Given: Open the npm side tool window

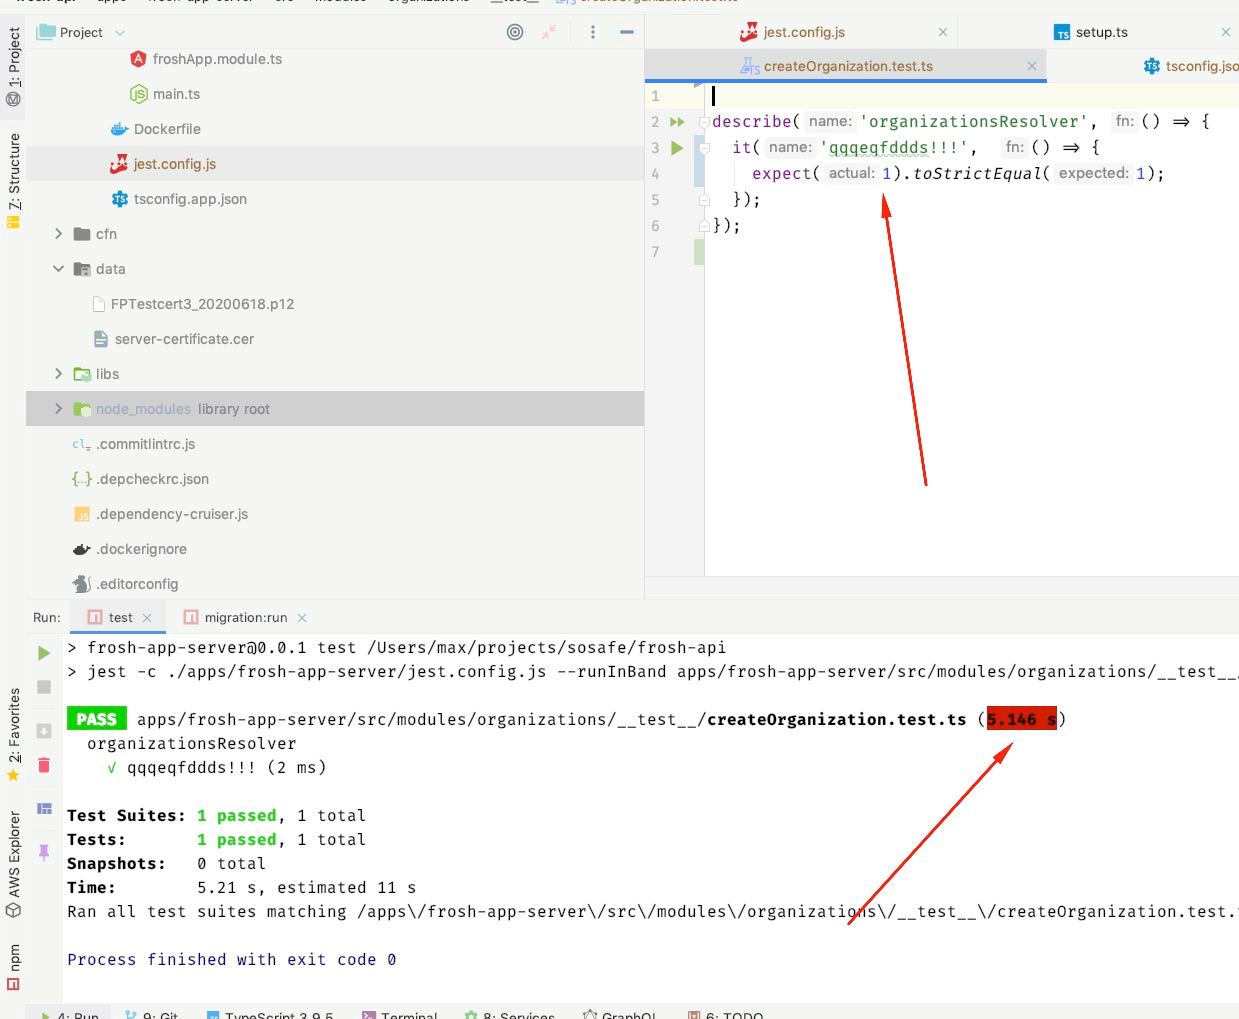Looking at the screenshot, I should point(13,967).
